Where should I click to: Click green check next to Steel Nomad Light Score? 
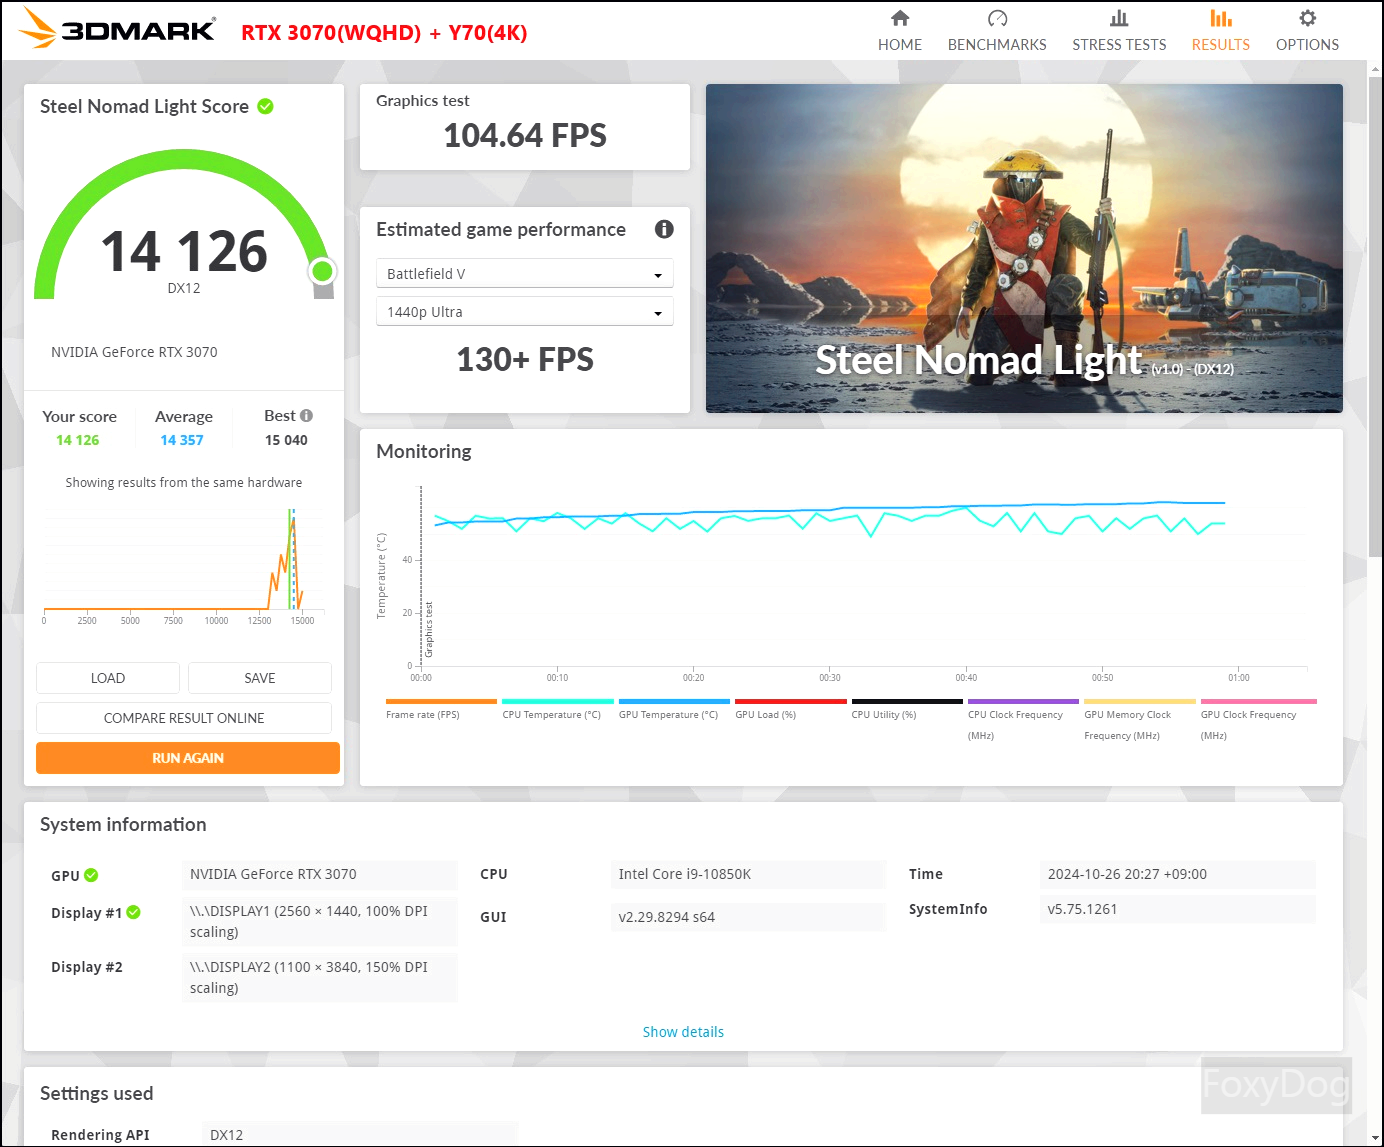(266, 106)
